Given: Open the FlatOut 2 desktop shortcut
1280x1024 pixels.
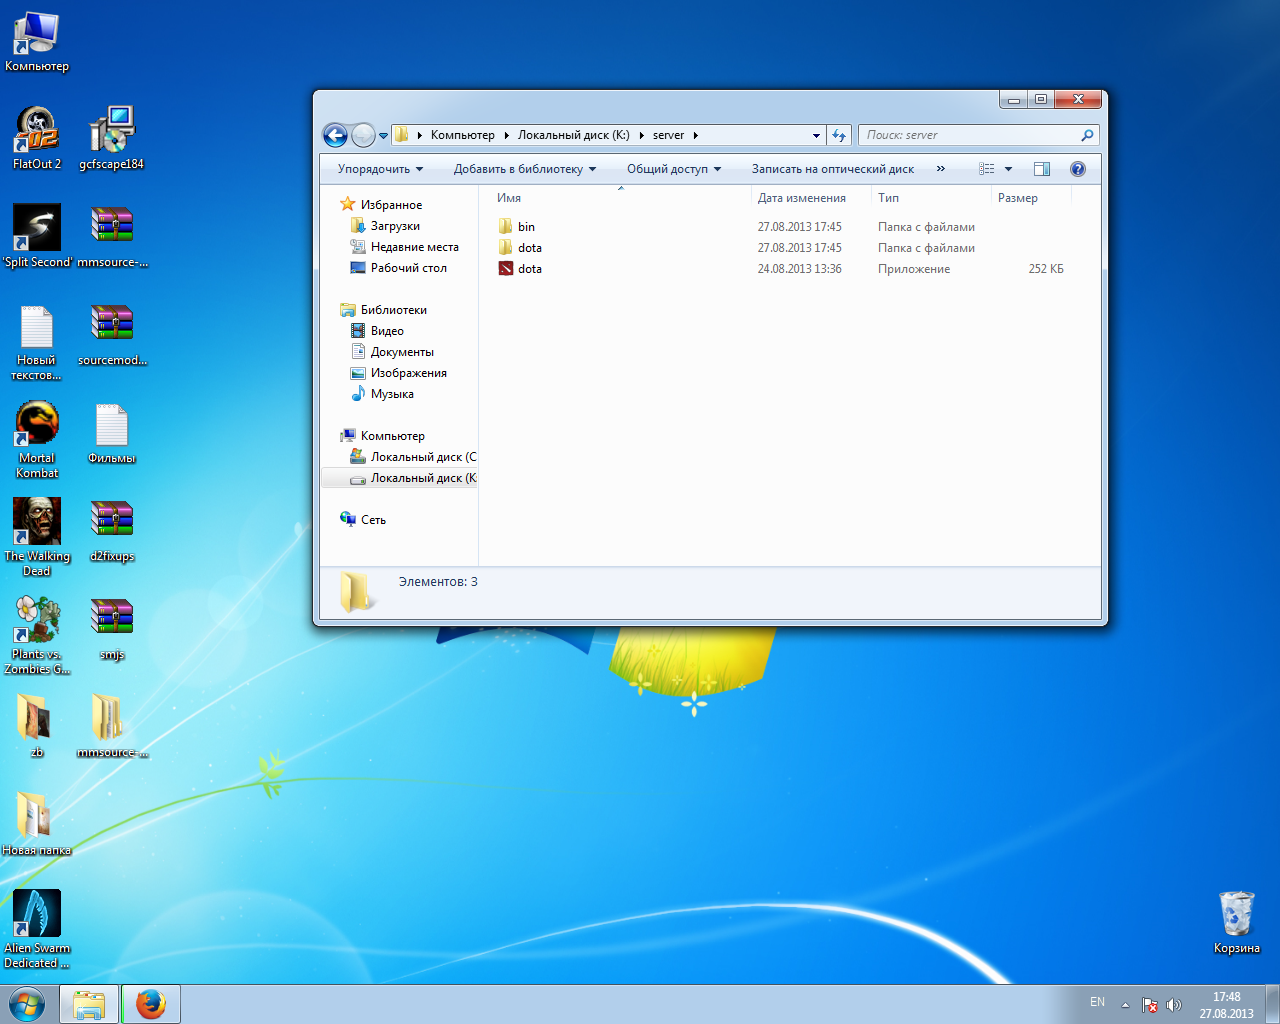Looking at the screenshot, I should 37,138.
